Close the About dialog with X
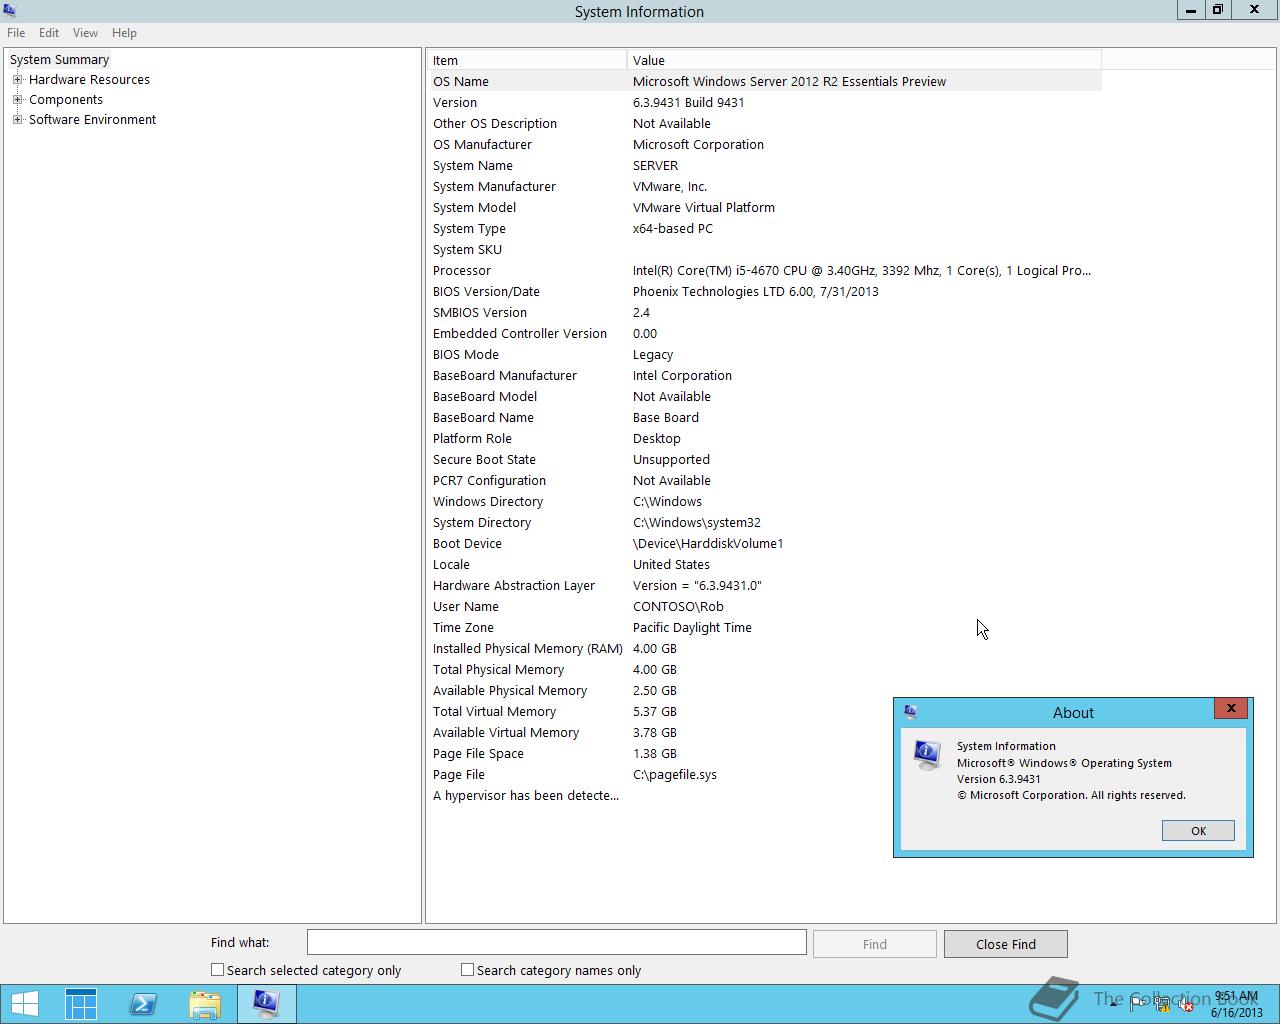Viewport: 1280px width, 1024px height. point(1231,708)
